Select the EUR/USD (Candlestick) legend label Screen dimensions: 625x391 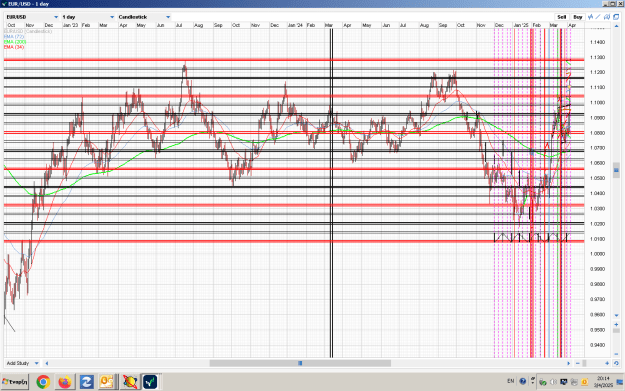pyautogui.click(x=28, y=31)
